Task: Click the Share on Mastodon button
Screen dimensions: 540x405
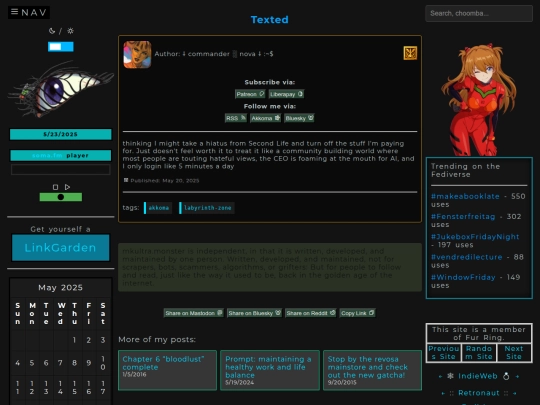Action: tap(194, 313)
